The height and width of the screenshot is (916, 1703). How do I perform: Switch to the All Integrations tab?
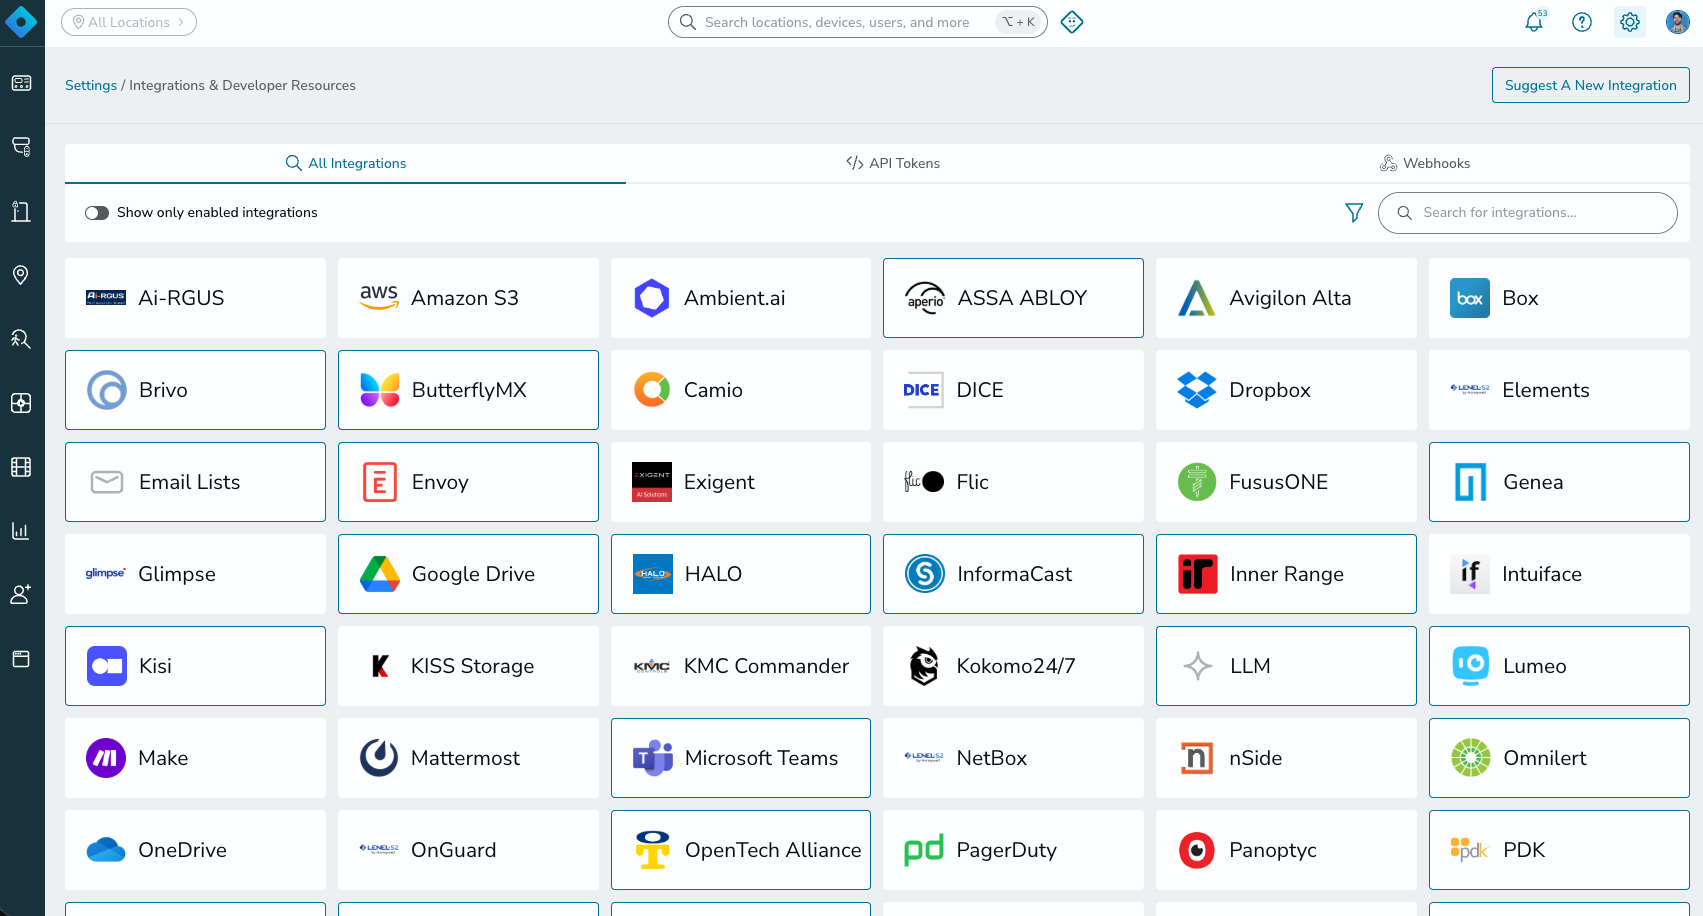coord(346,163)
